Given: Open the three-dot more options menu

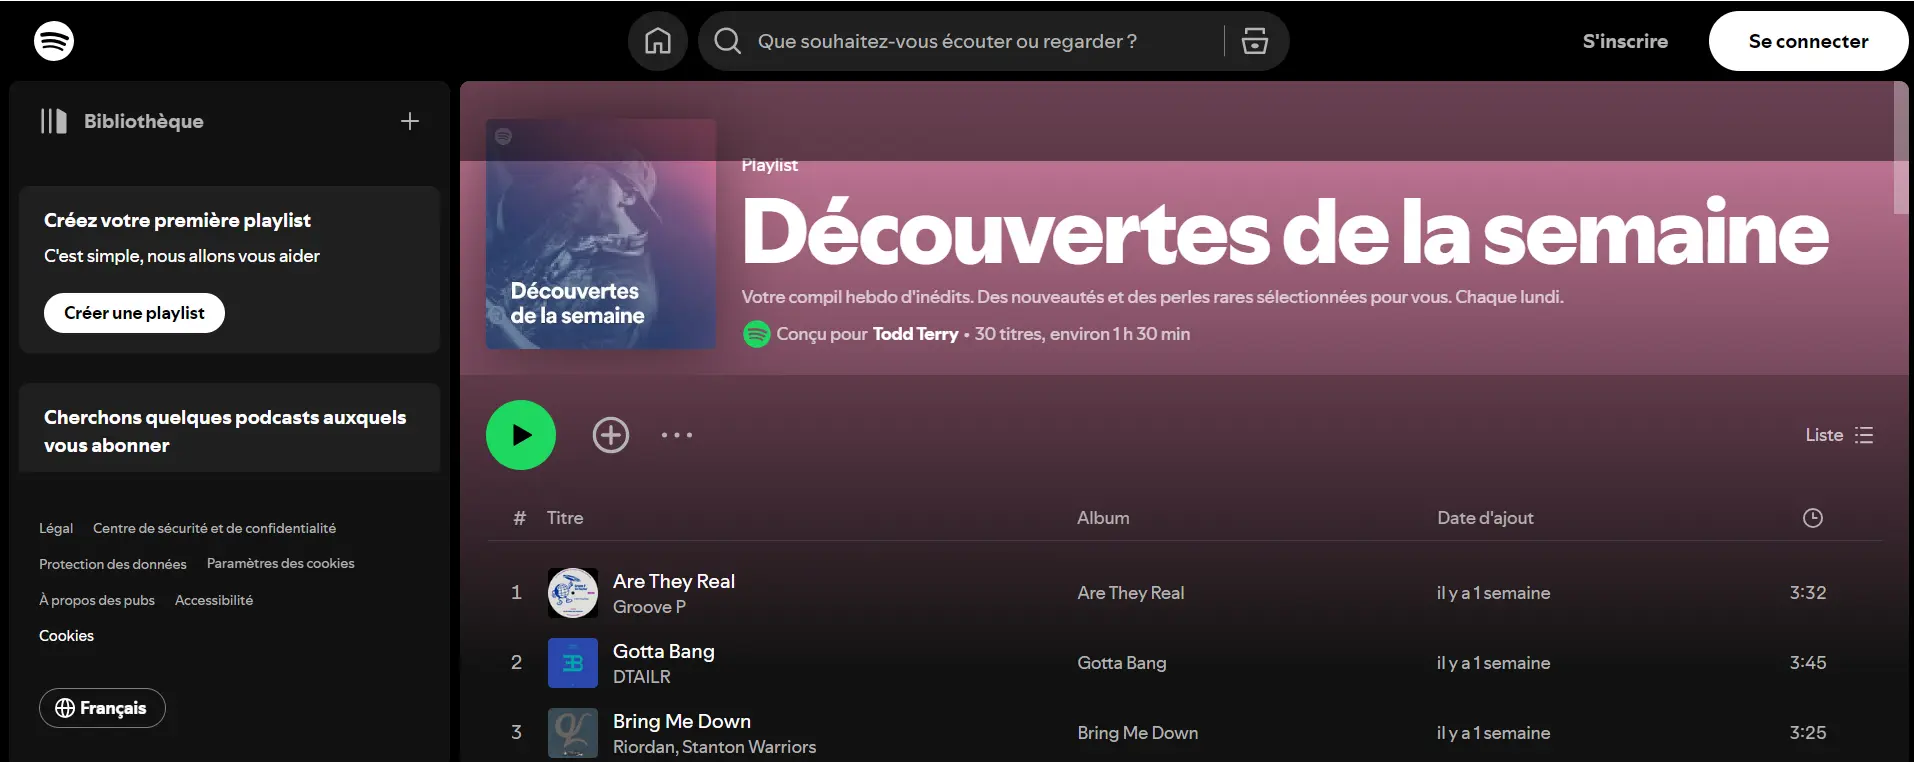Looking at the screenshot, I should [x=677, y=435].
